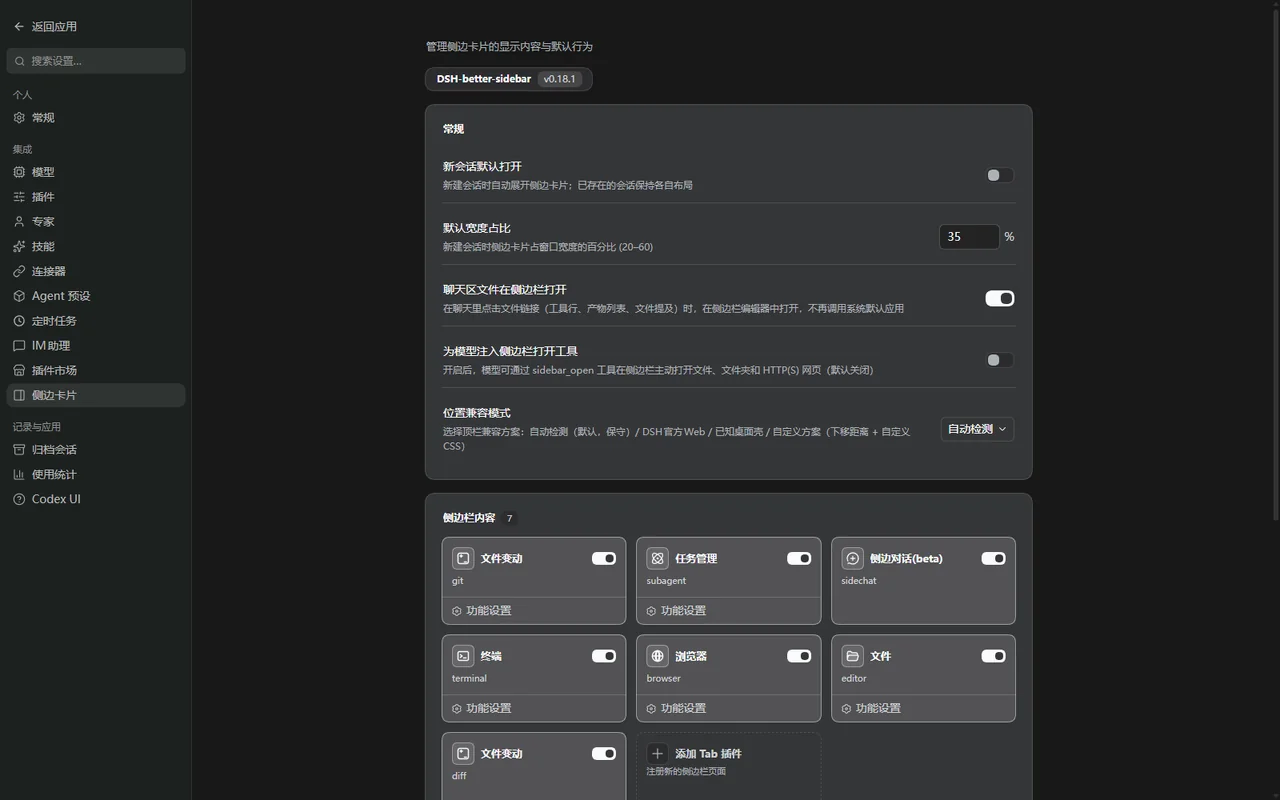Image resolution: width=1280 pixels, height=800 pixels.
Task: Expand 功能设置 under 文件 editor
Action: pos(923,708)
